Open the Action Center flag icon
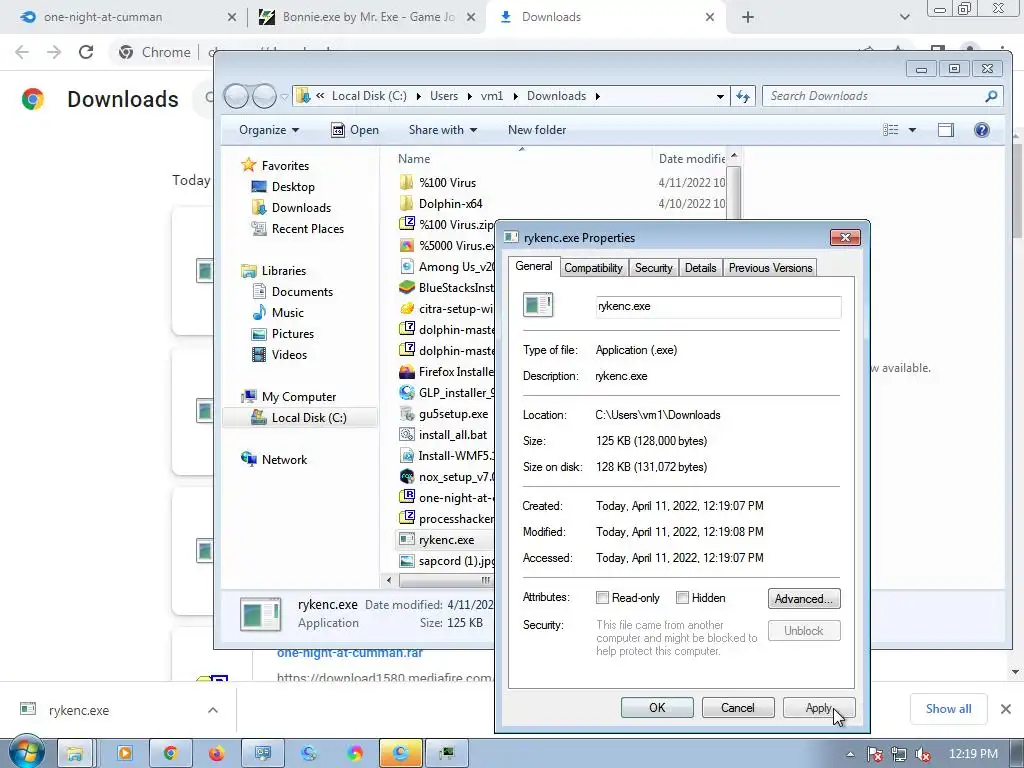Screen dimensions: 1024x768 [x=874, y=754]
